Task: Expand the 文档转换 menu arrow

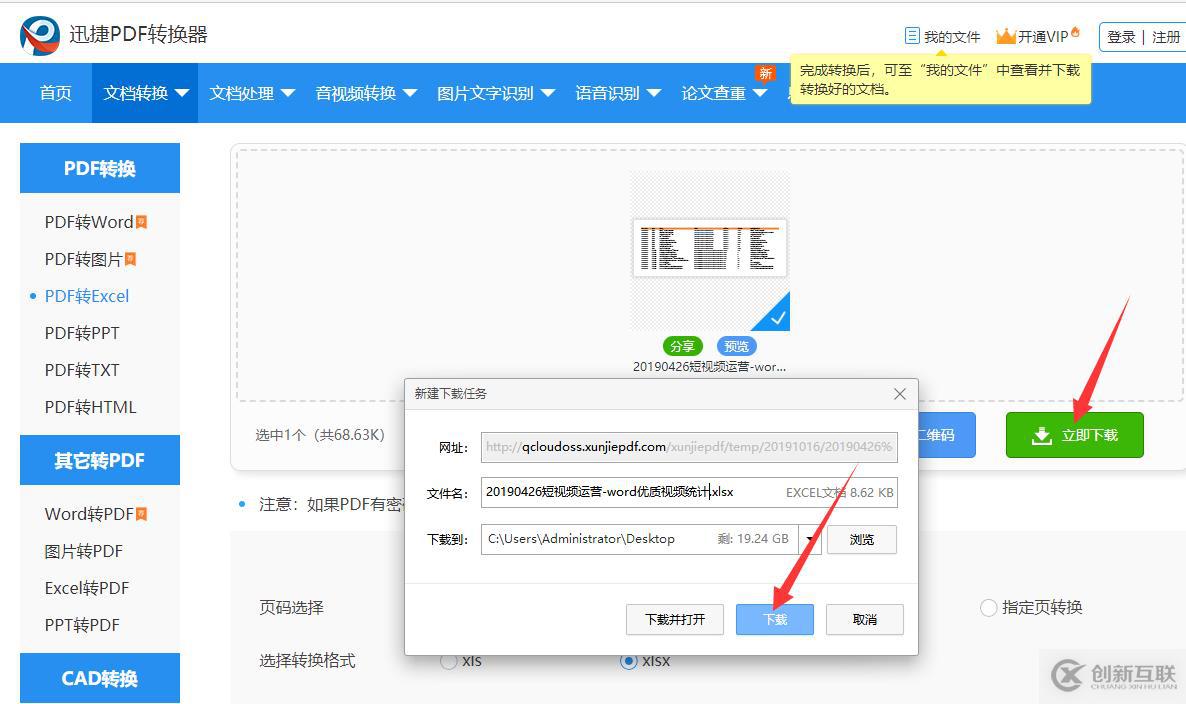Action: 182,93
